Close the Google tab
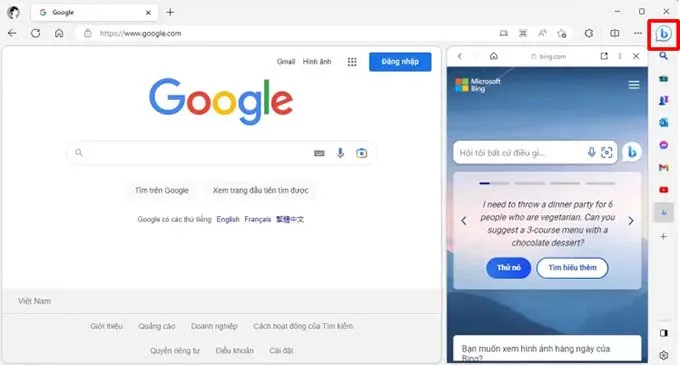The image size is (680, 365). [148, 13]
